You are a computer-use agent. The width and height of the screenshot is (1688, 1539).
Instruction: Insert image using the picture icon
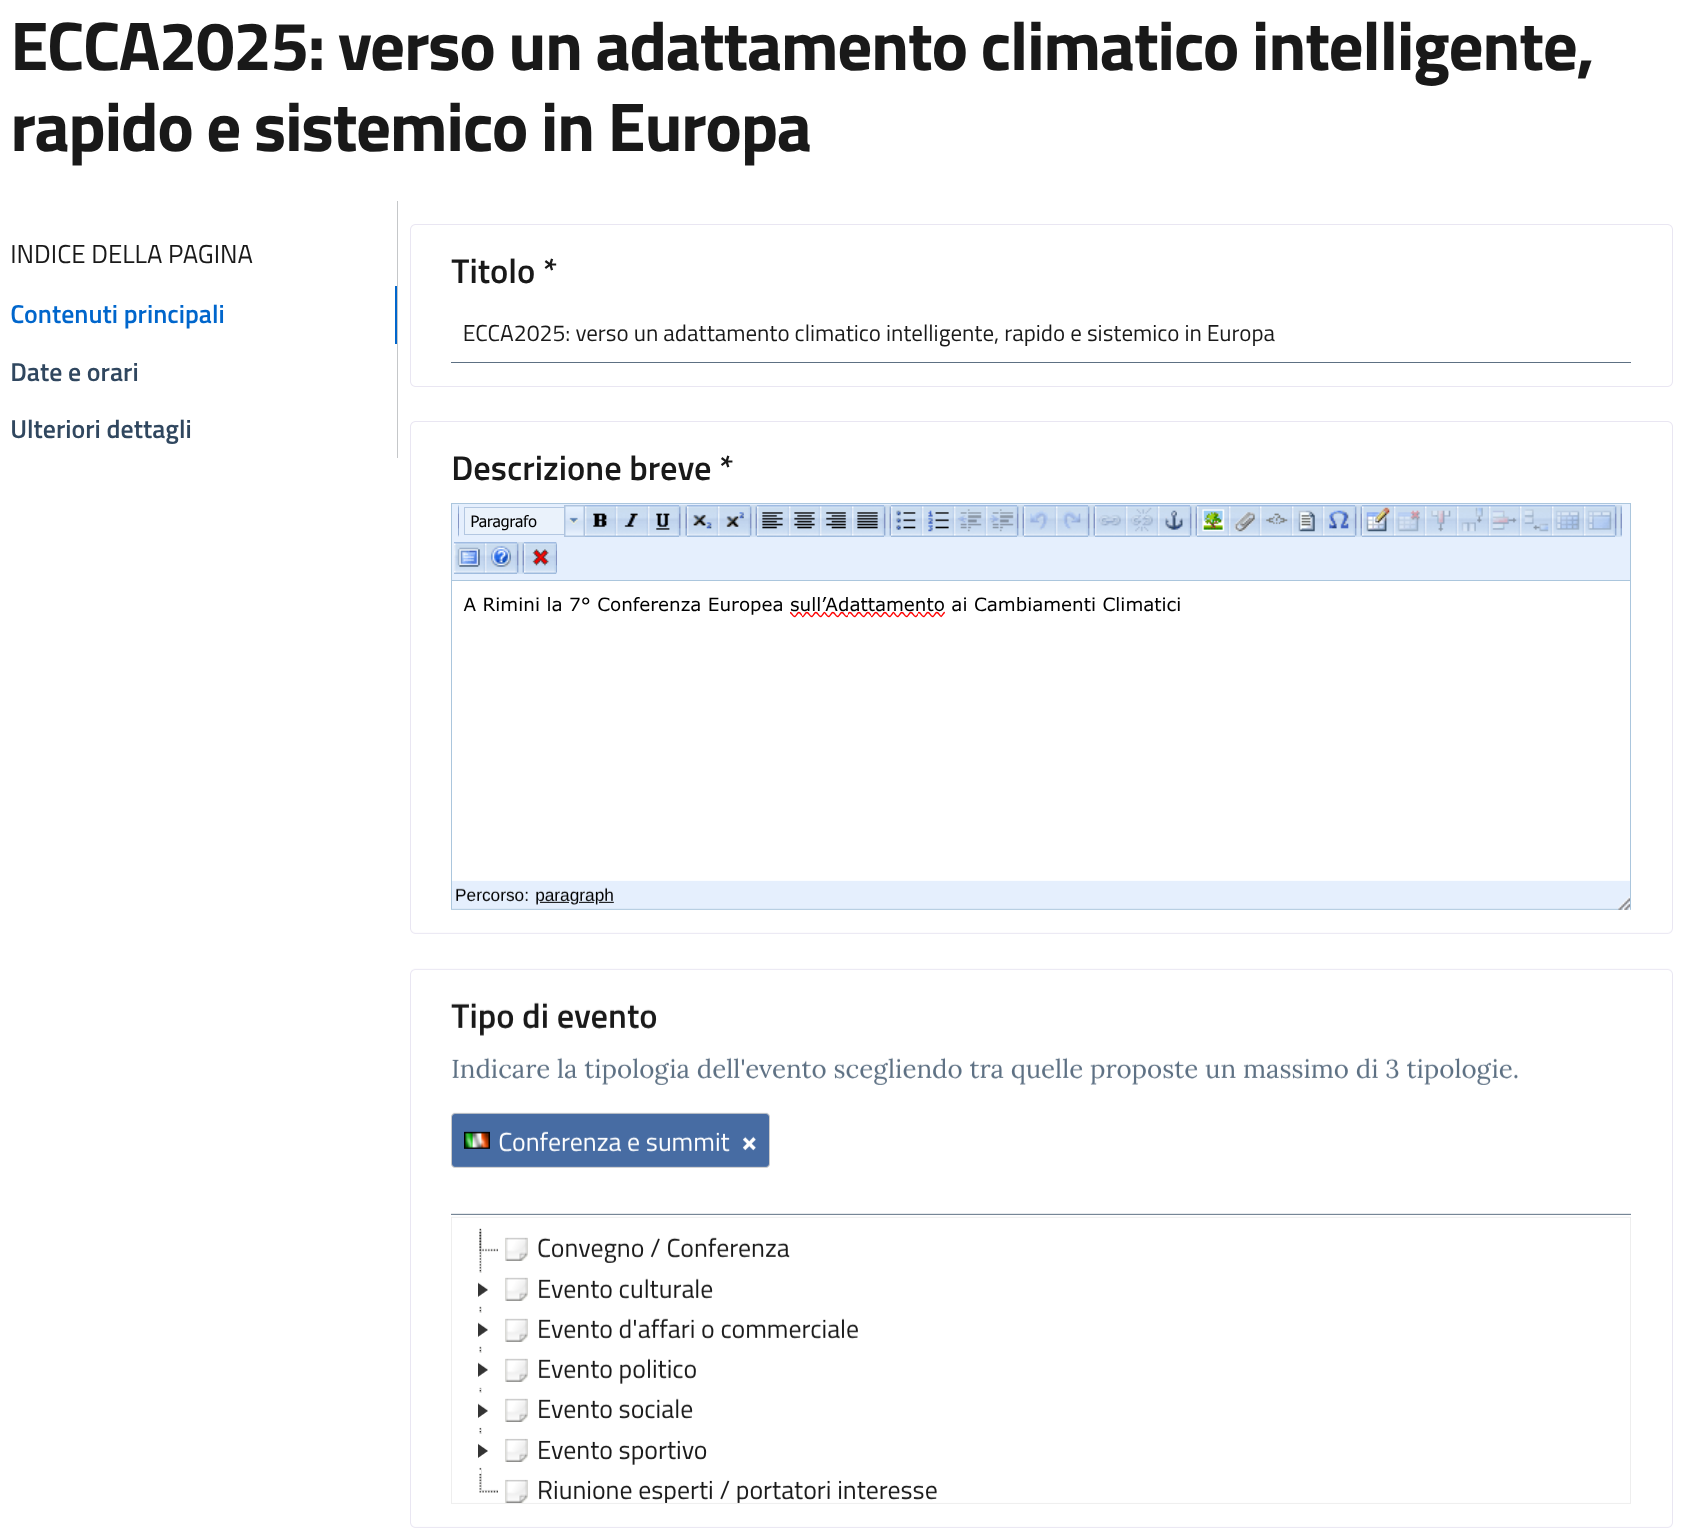coord(1212,521)
